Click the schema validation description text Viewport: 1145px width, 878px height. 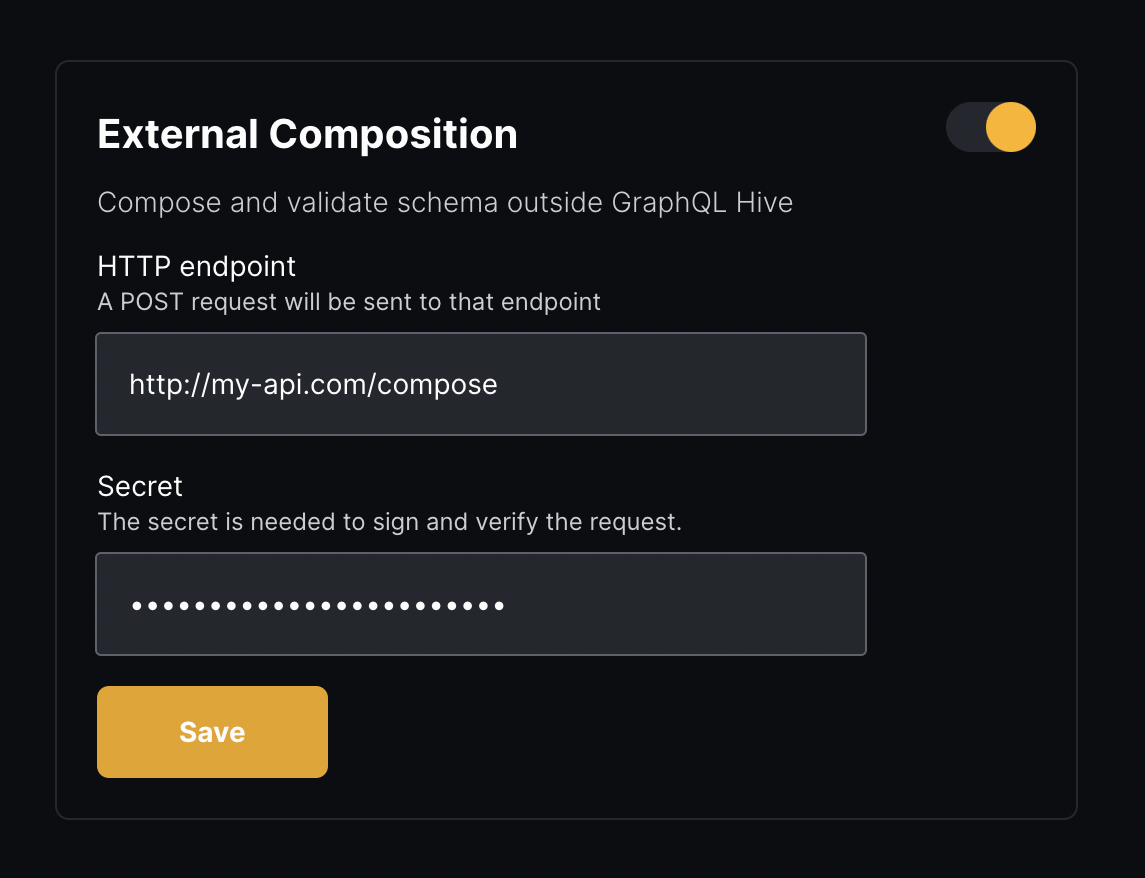[444, 202]
